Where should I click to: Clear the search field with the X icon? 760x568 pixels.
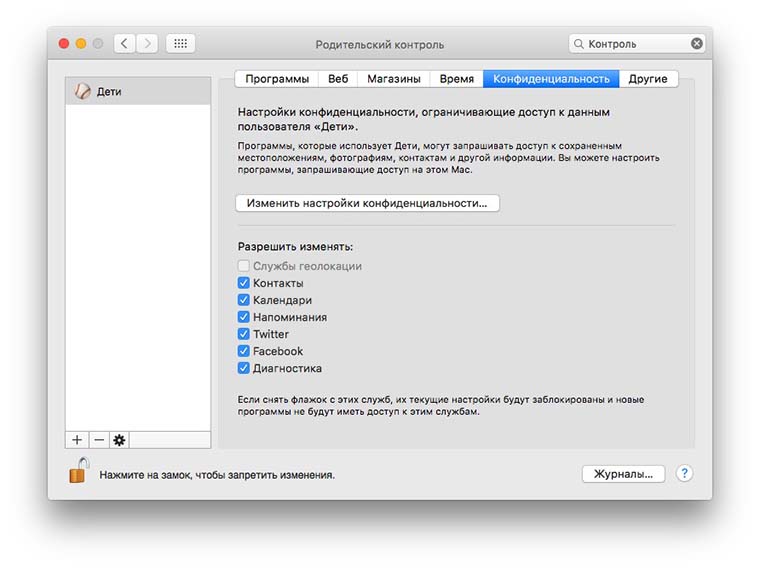[697, 44]
